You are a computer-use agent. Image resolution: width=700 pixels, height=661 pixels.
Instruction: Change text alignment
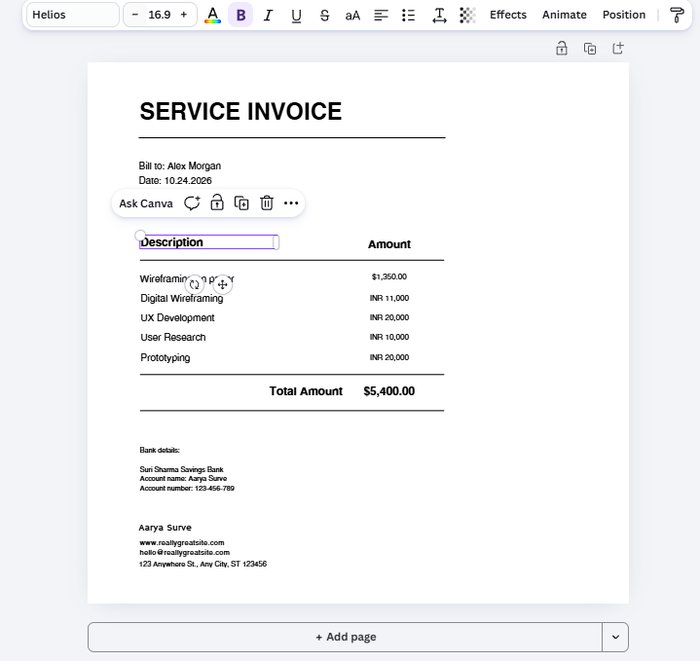point(381,16)
